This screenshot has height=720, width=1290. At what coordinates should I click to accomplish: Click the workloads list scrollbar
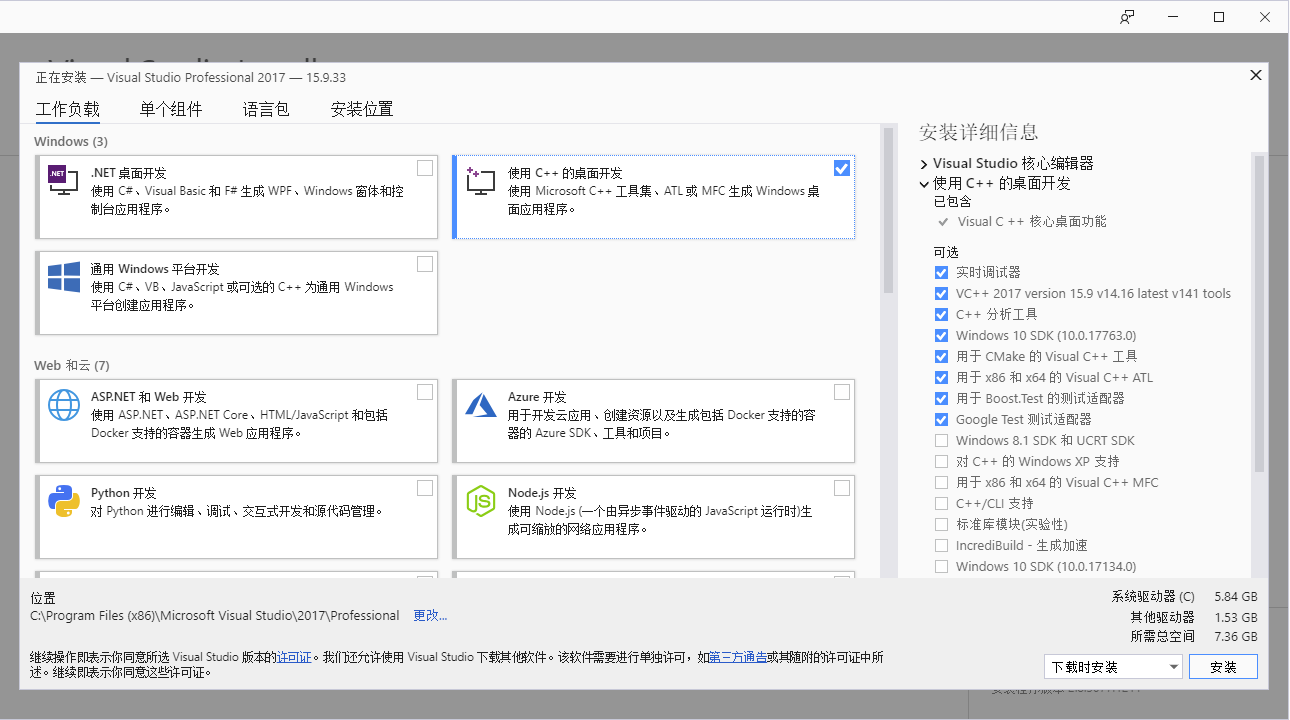point(886,200)
